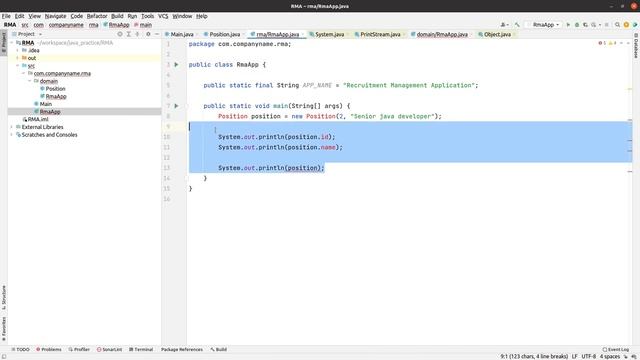
Task: Stop the running process square icon
Action: click(607, 25)
